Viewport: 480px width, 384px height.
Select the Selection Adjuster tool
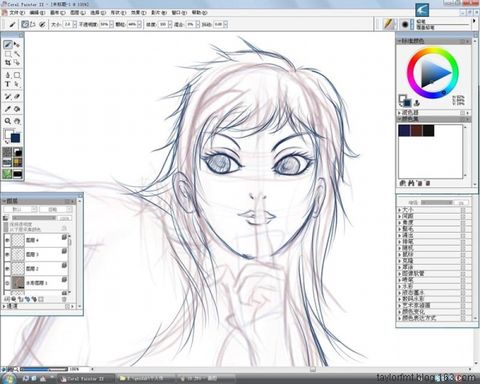17,62
